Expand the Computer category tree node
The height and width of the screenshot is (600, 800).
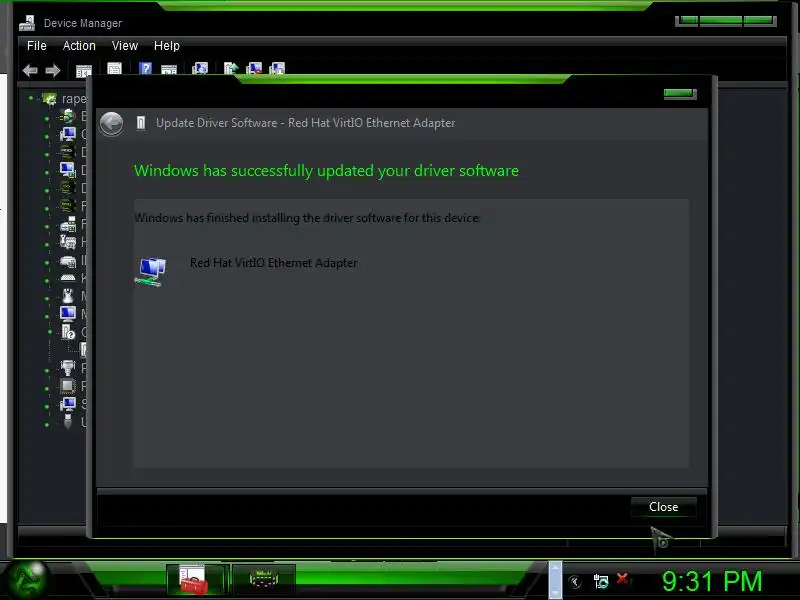[x=47, y=137]
